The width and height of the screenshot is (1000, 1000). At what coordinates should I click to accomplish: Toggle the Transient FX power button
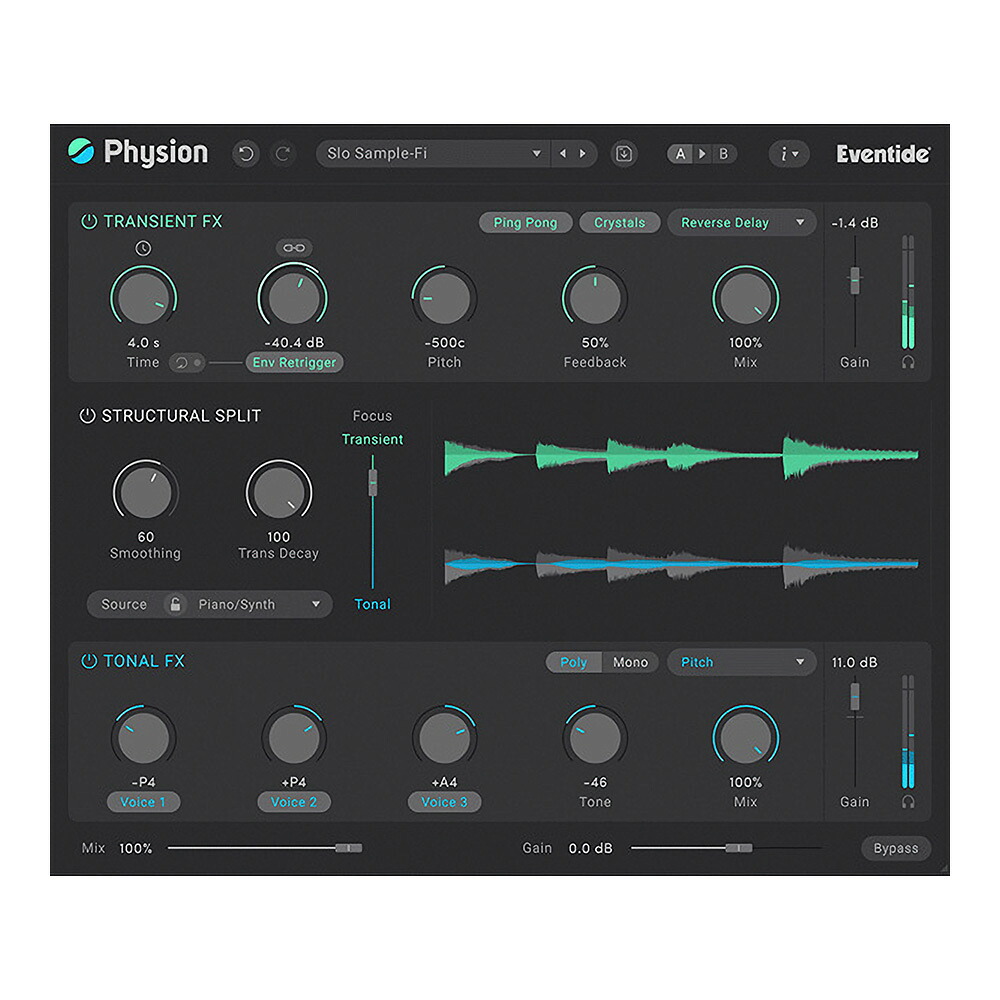click(89, 221)
